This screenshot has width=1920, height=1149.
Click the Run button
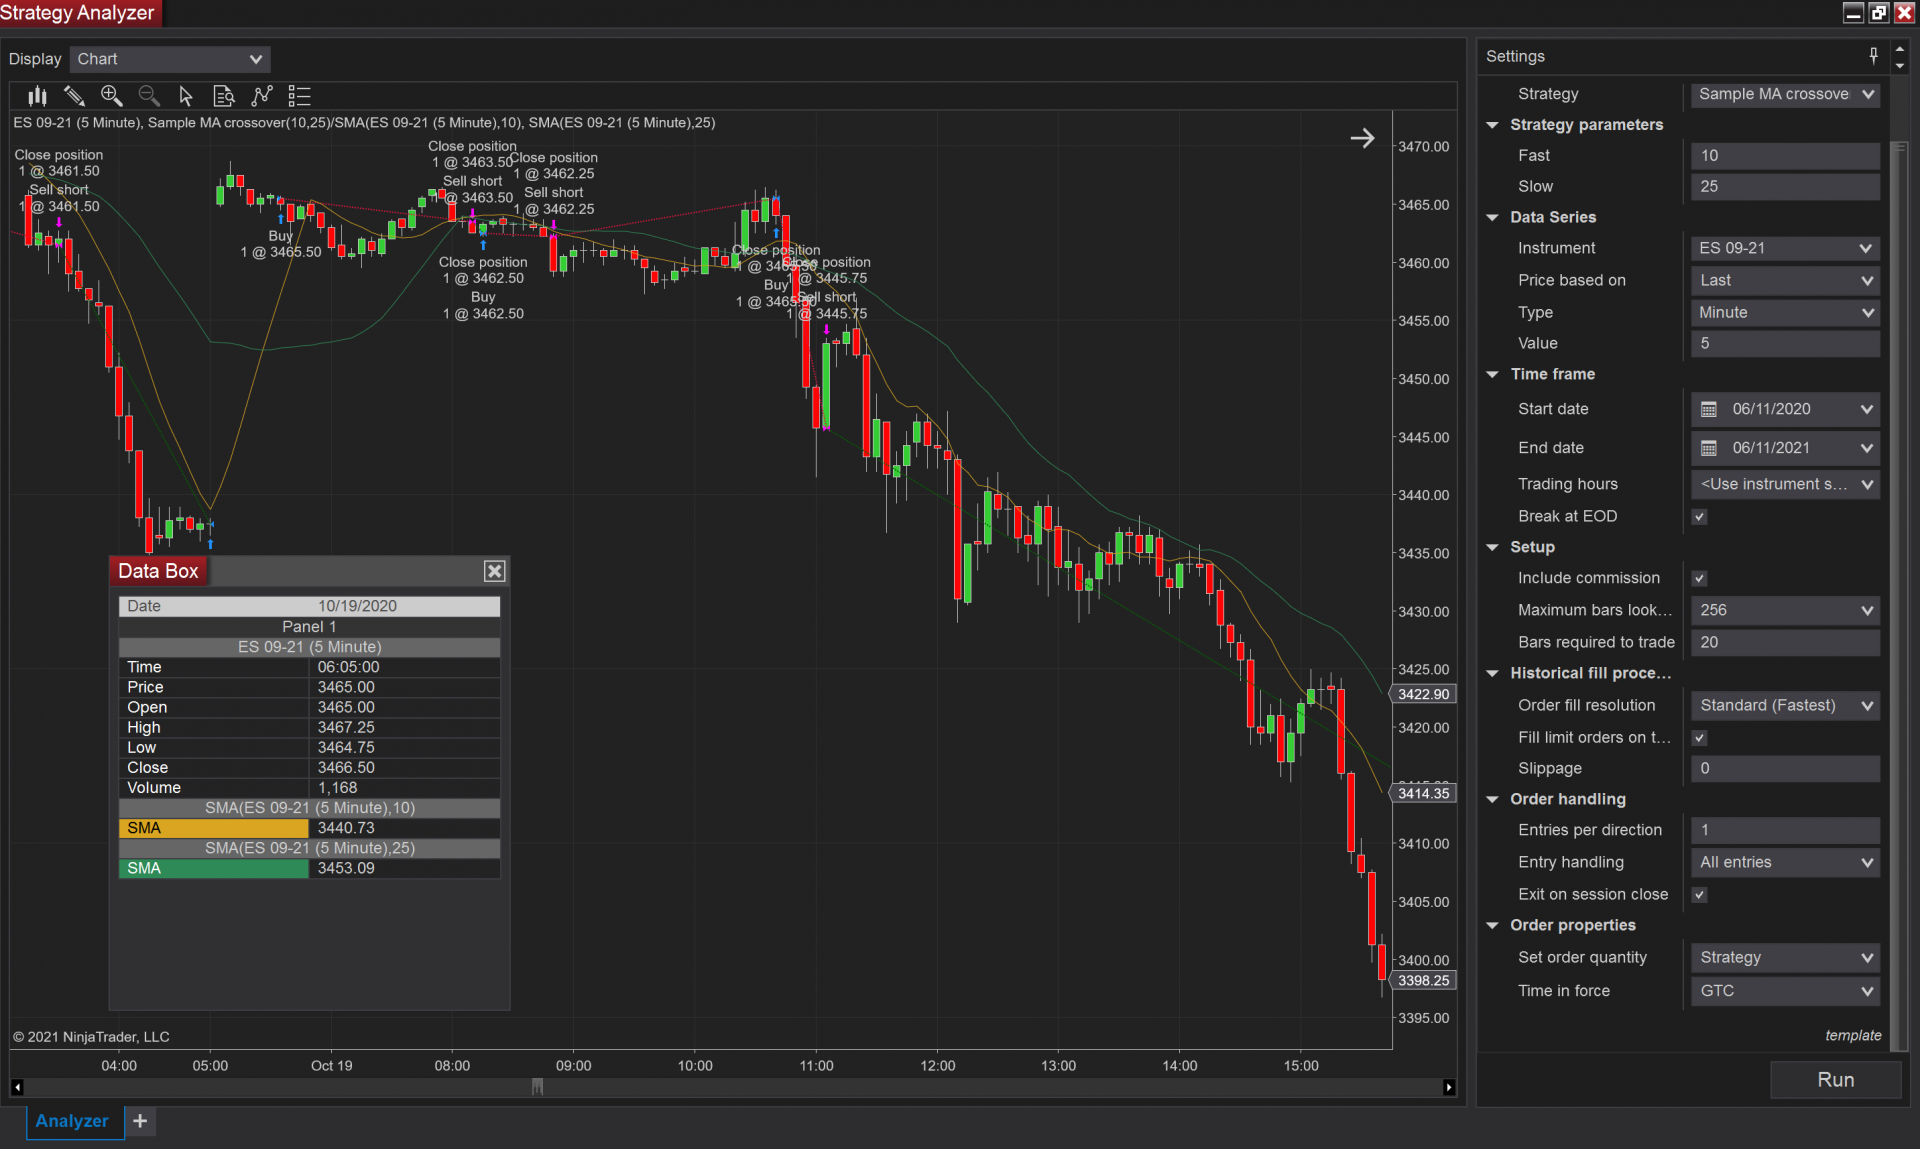(1835, 1080)
